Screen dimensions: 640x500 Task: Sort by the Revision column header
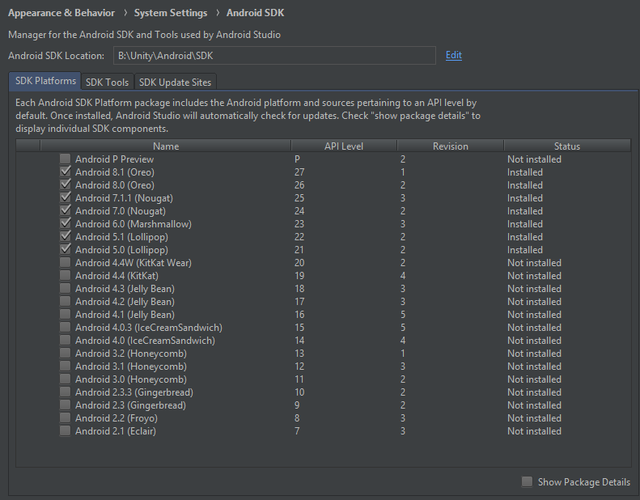(x=450, y=146)
